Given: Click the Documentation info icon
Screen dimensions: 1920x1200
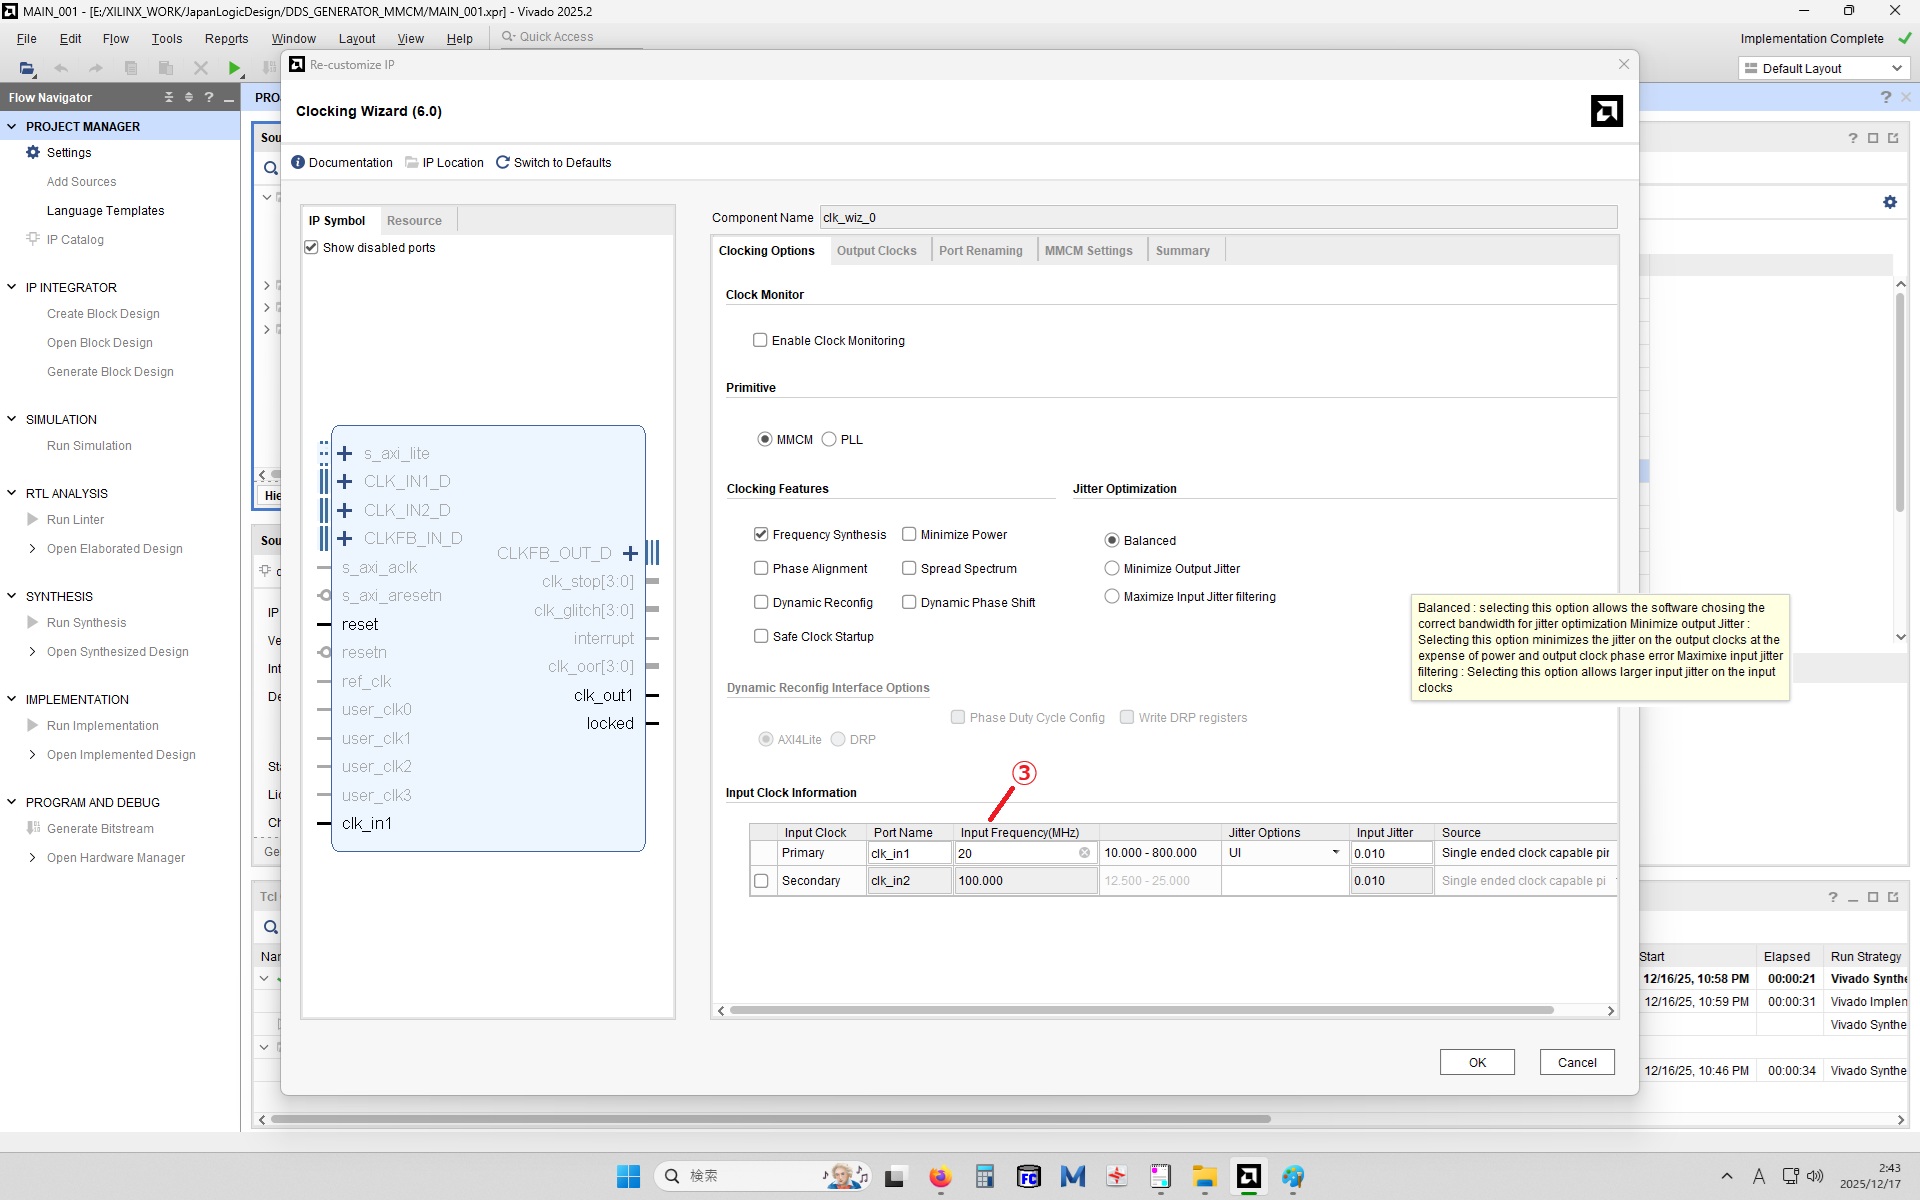Looking at the screenshot, I should [x=298, y=162].
